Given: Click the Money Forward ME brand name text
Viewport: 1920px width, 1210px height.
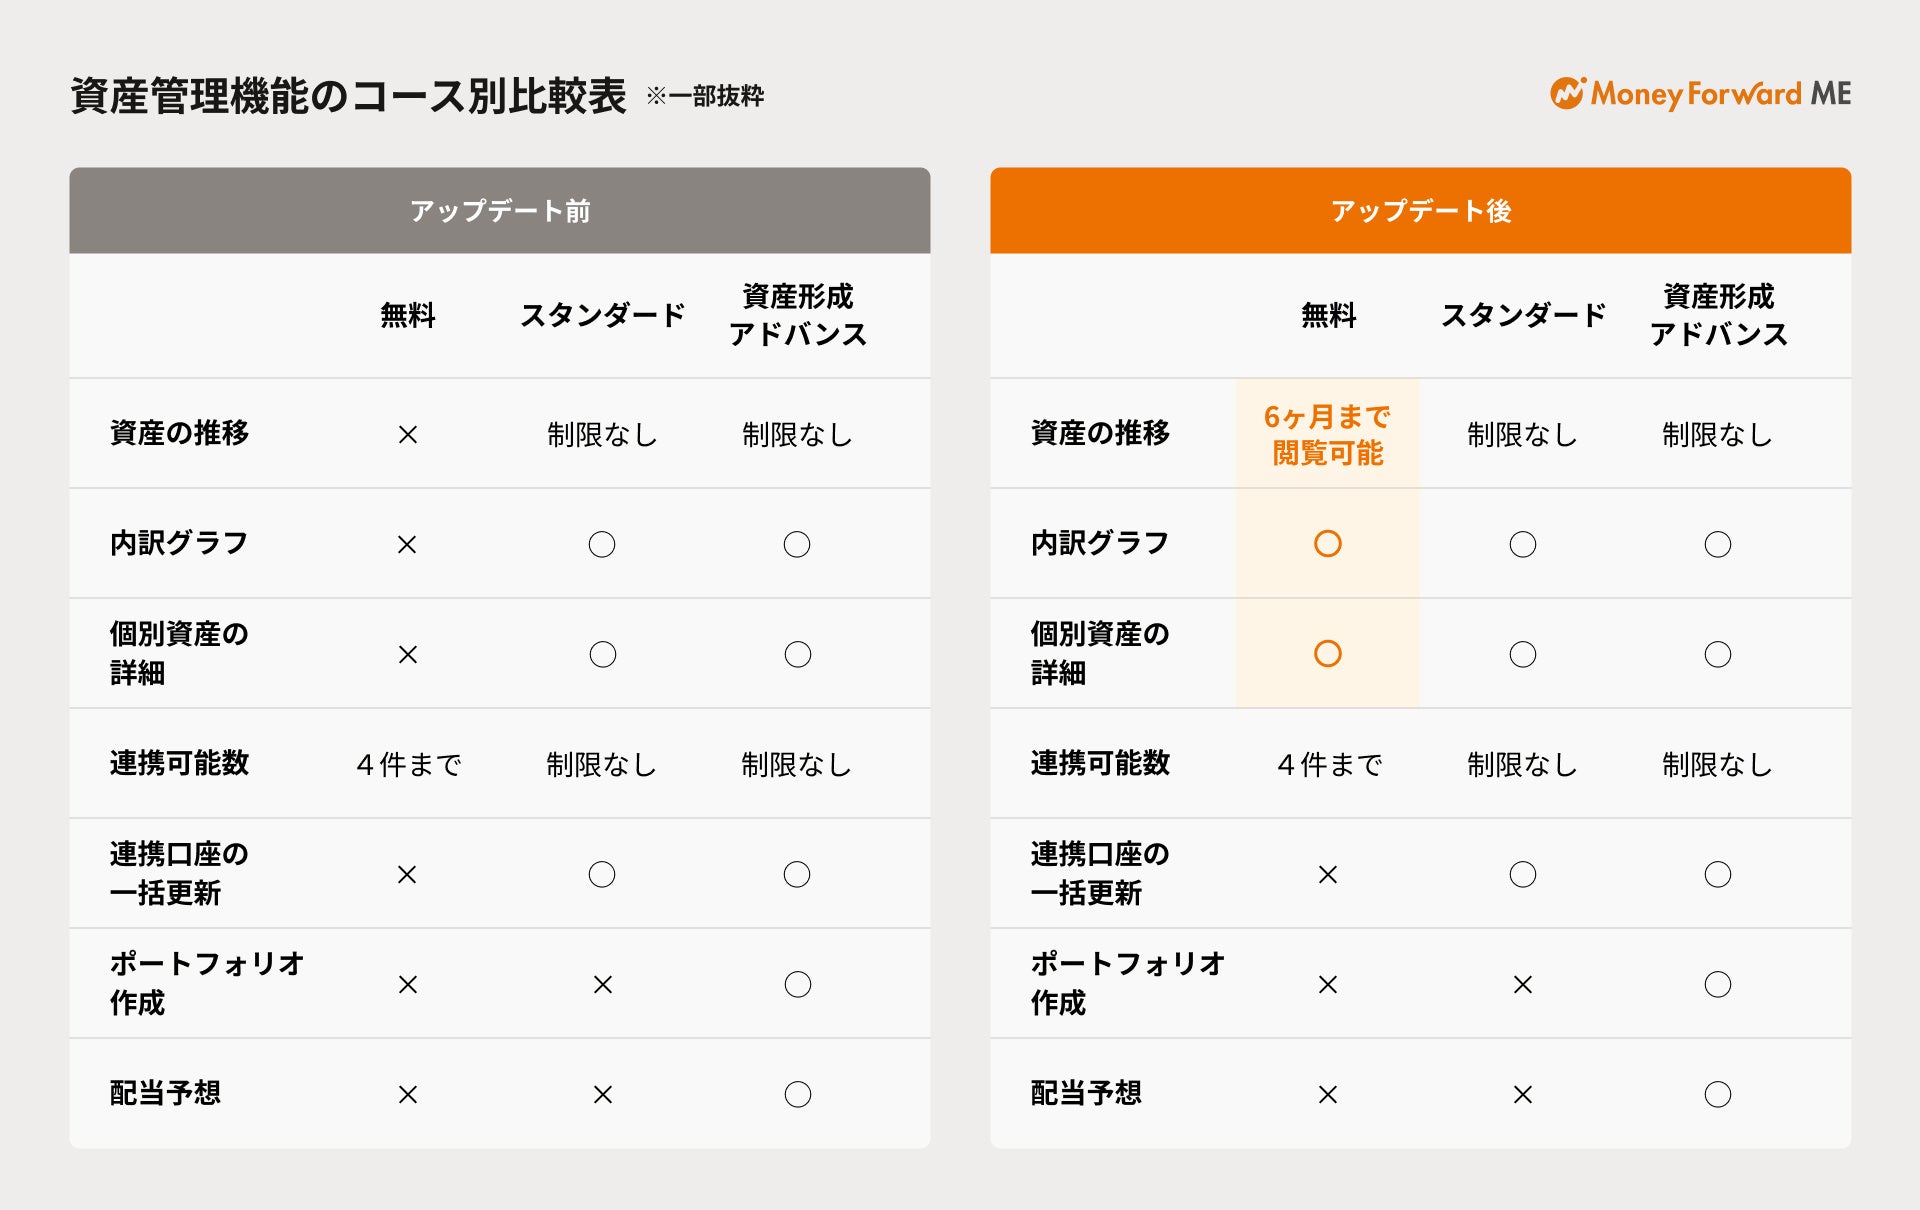Looking at the screenshot, I should [1720, 94].
